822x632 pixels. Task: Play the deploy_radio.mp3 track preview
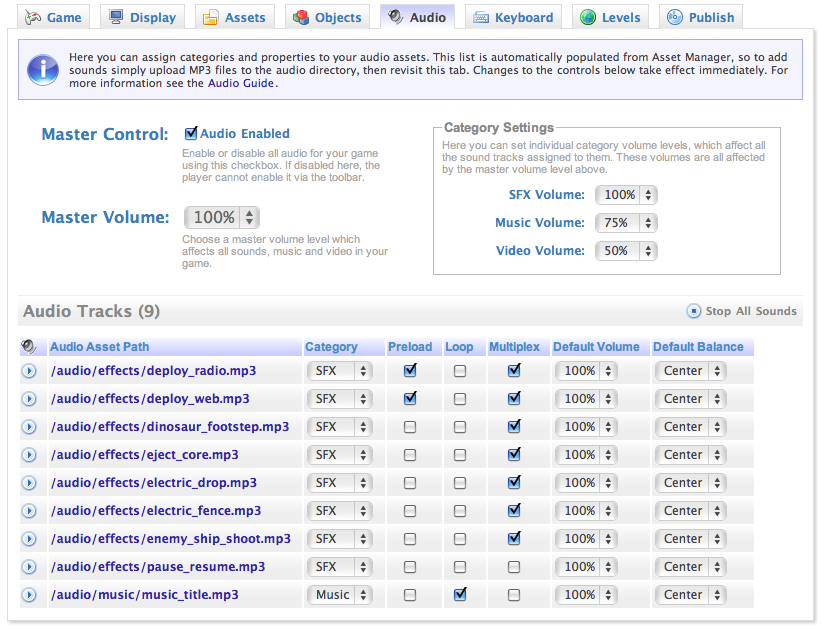click(29, 371)
